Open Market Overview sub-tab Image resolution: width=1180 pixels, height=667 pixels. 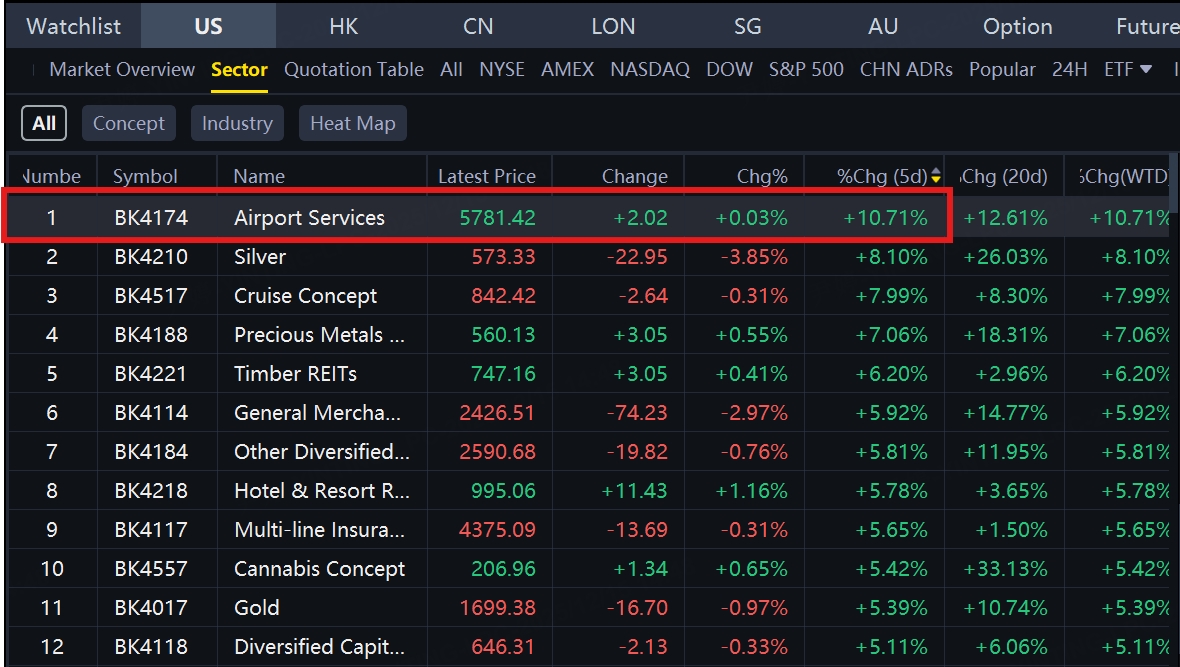(122, 70)
